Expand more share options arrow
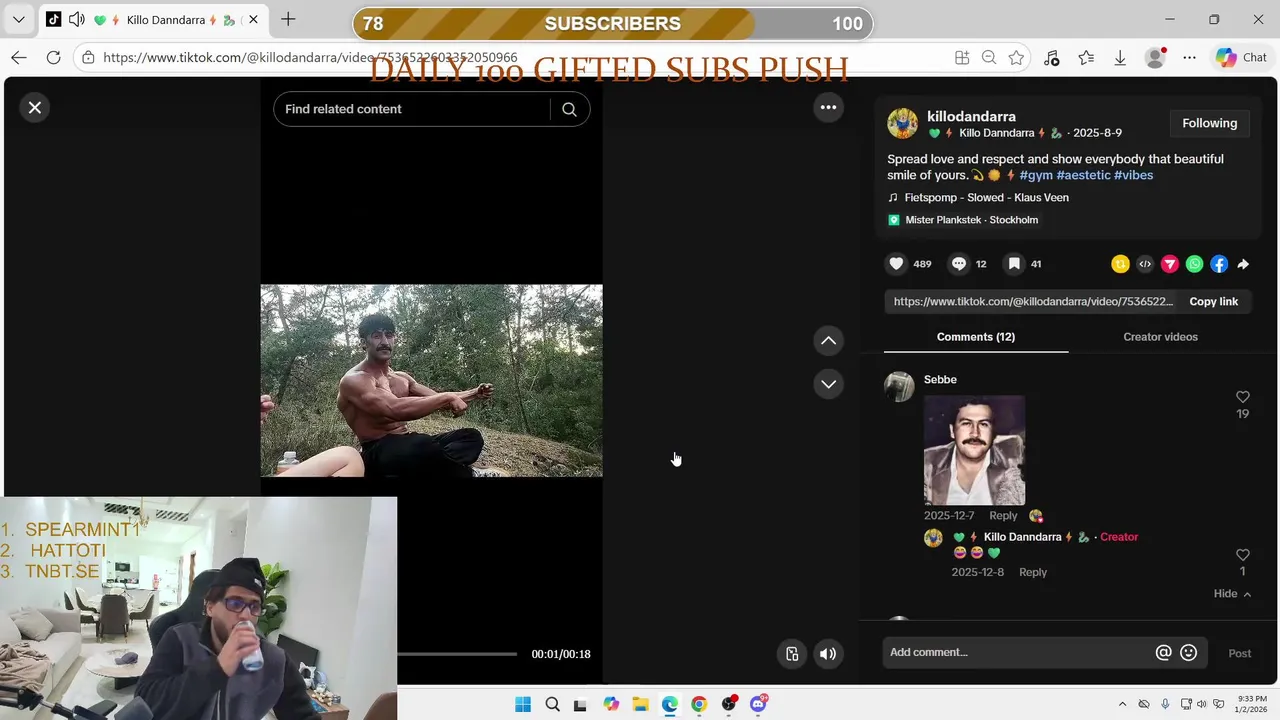The image size is (1280, 720). pos(1243,264)
